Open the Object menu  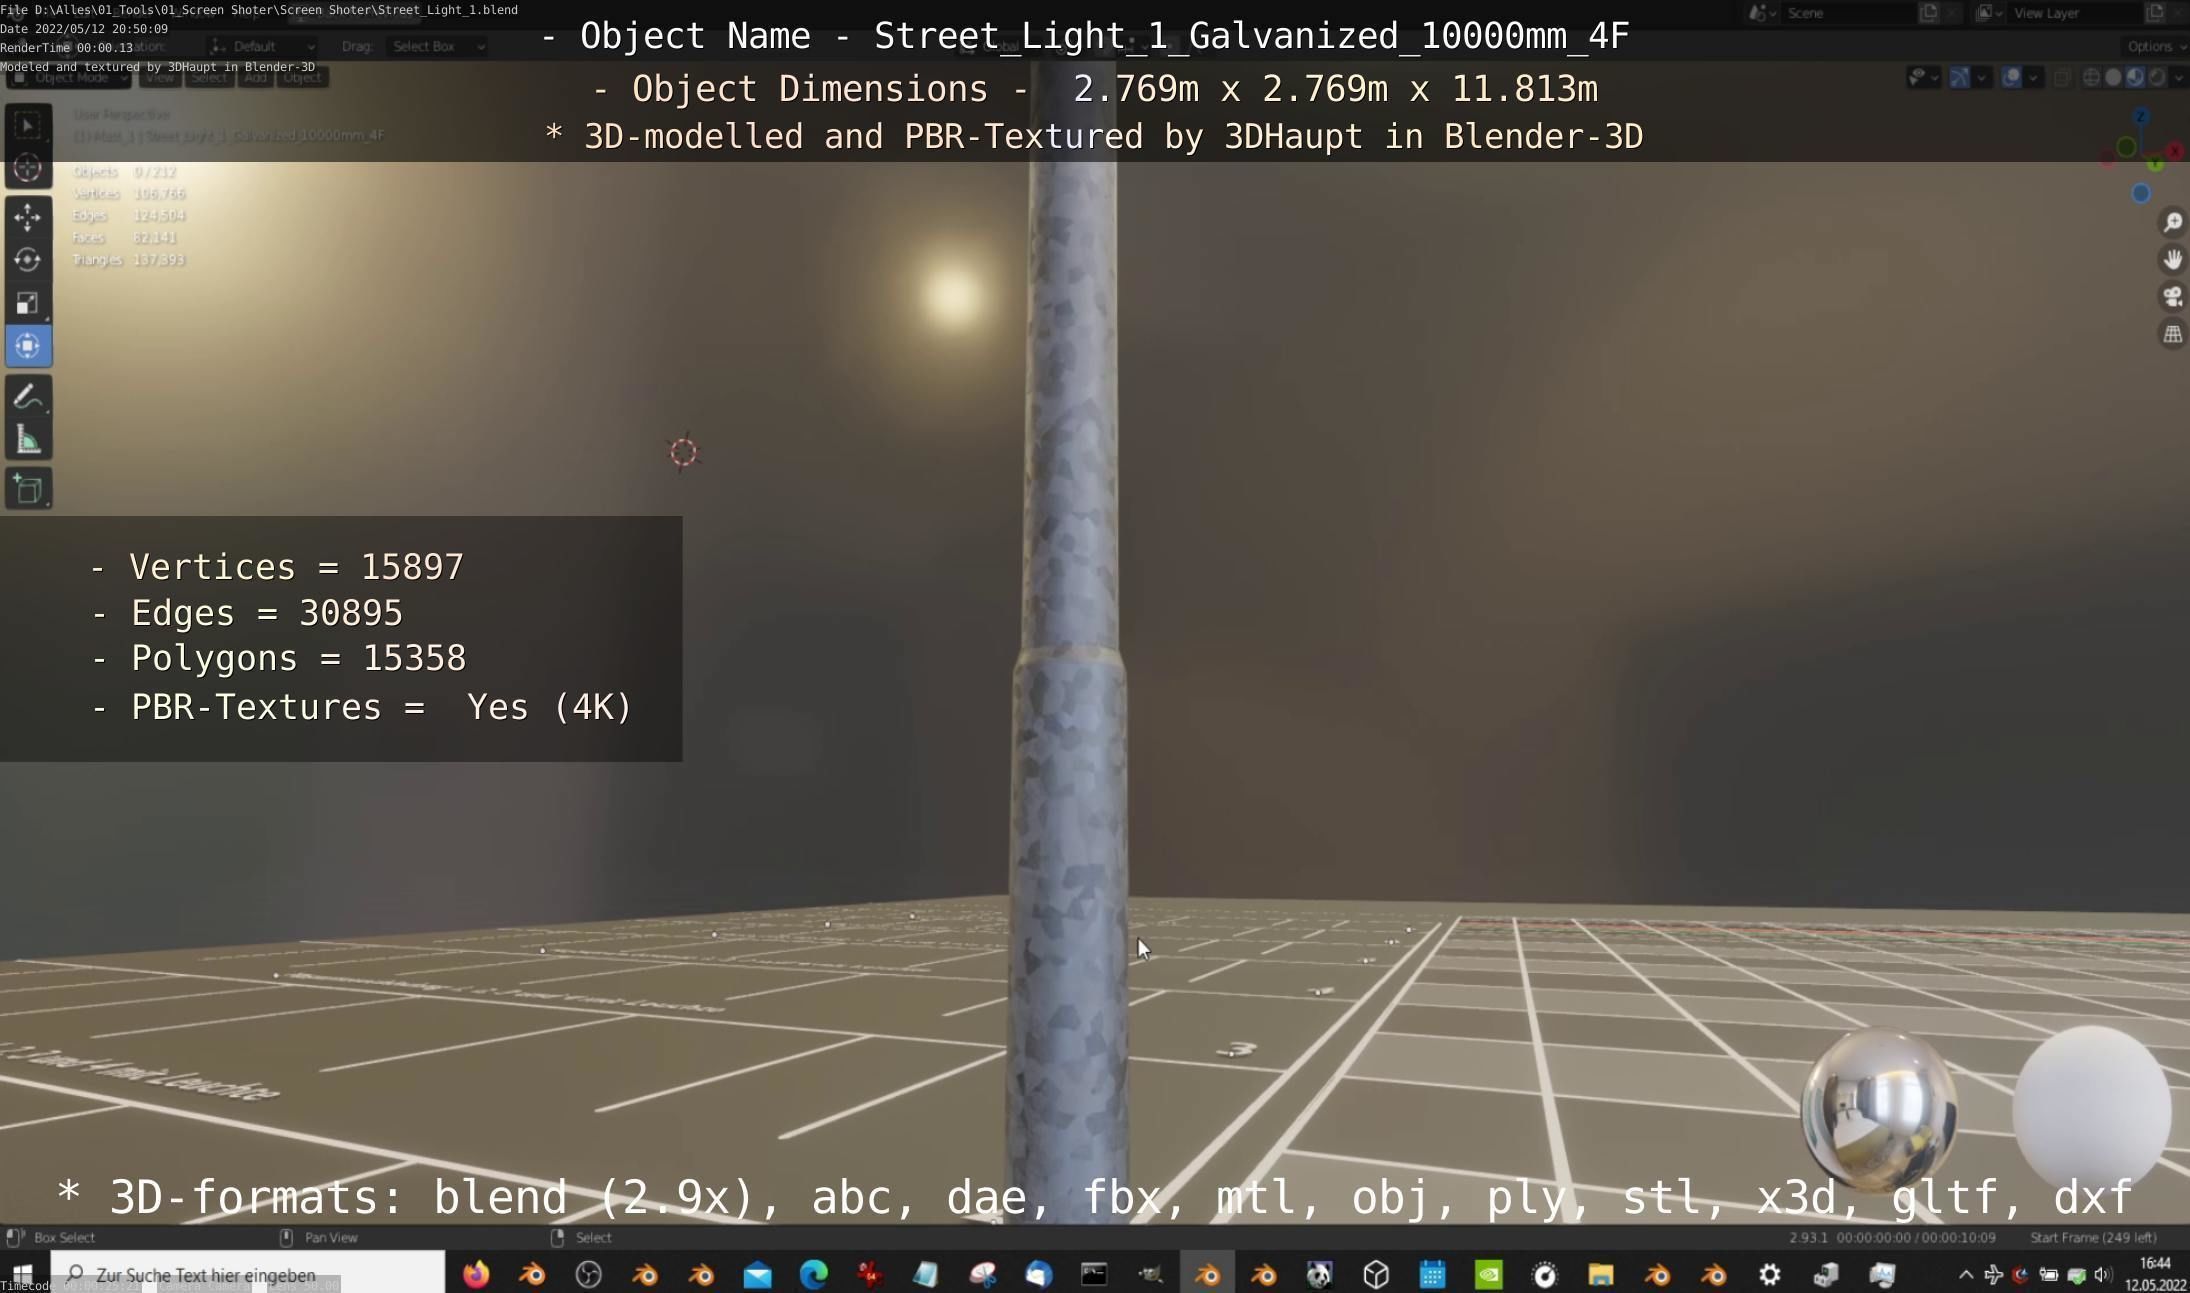click(x=302, y=77)
